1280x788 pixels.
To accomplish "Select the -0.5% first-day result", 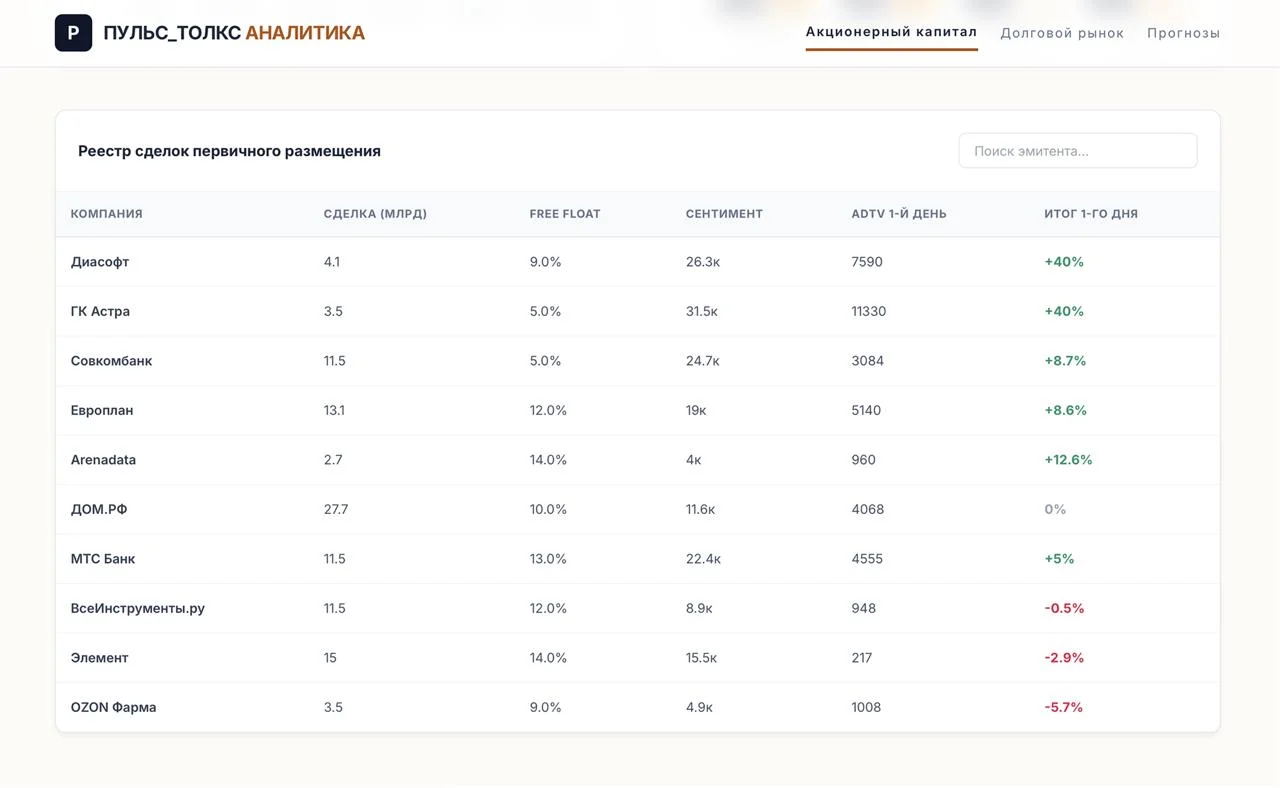I will (1064, 608).
